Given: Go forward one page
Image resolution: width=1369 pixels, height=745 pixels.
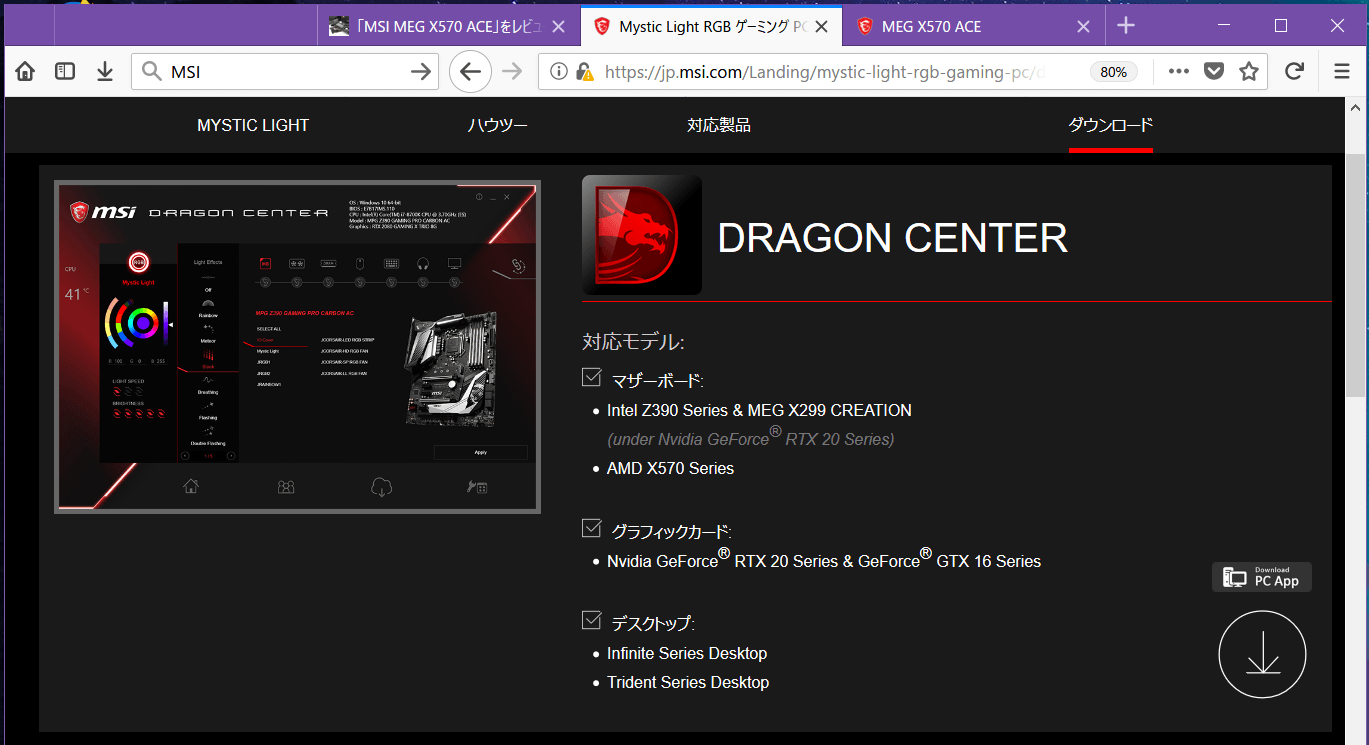Looking at the screenshot, I should point(511,72).
